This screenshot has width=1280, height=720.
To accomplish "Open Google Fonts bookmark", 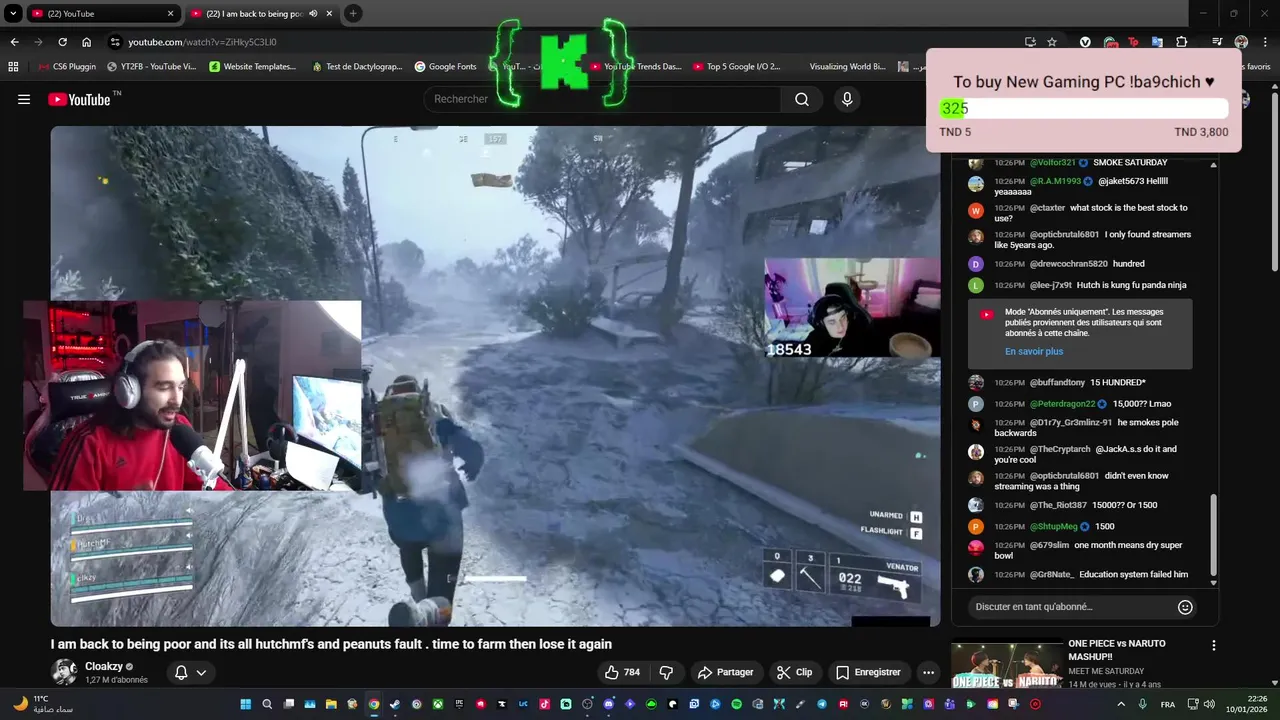I will coord(445,67).
